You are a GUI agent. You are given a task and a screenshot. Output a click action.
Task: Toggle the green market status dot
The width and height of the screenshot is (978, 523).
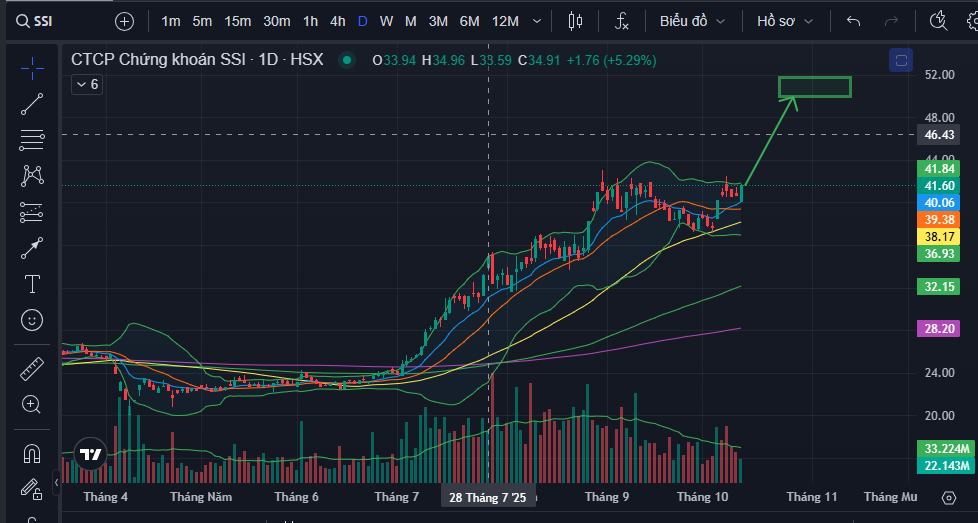tap(347, 60)
